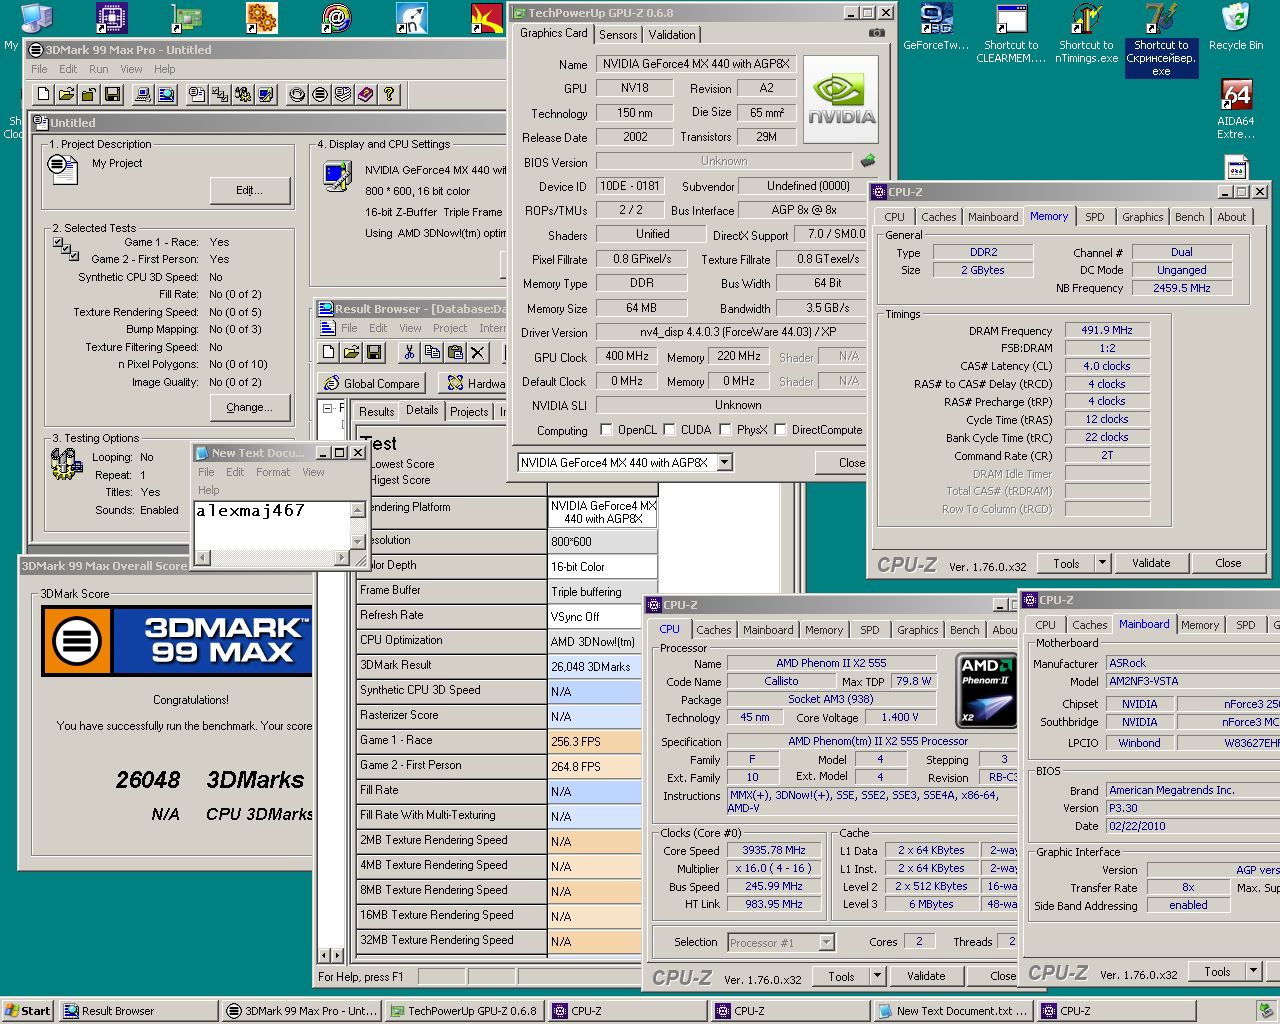The image size is (1280, 1024).
Task: Collapse the tree node in Result Browser left pane
Action: click(x=327, y=408)
